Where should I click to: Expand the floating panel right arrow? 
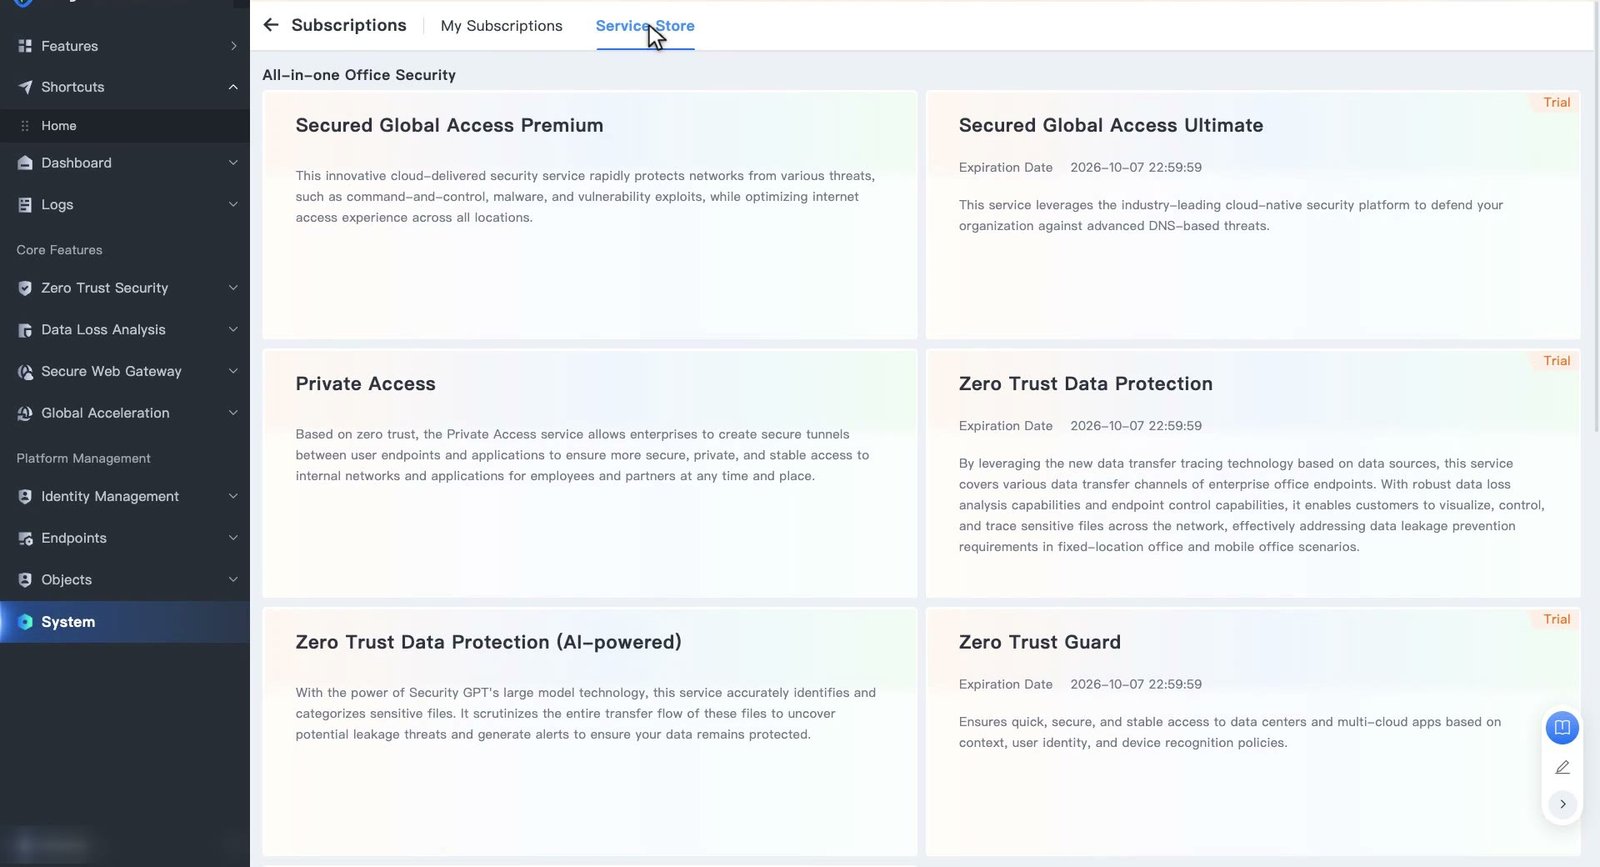click(x=1562, y=804)
